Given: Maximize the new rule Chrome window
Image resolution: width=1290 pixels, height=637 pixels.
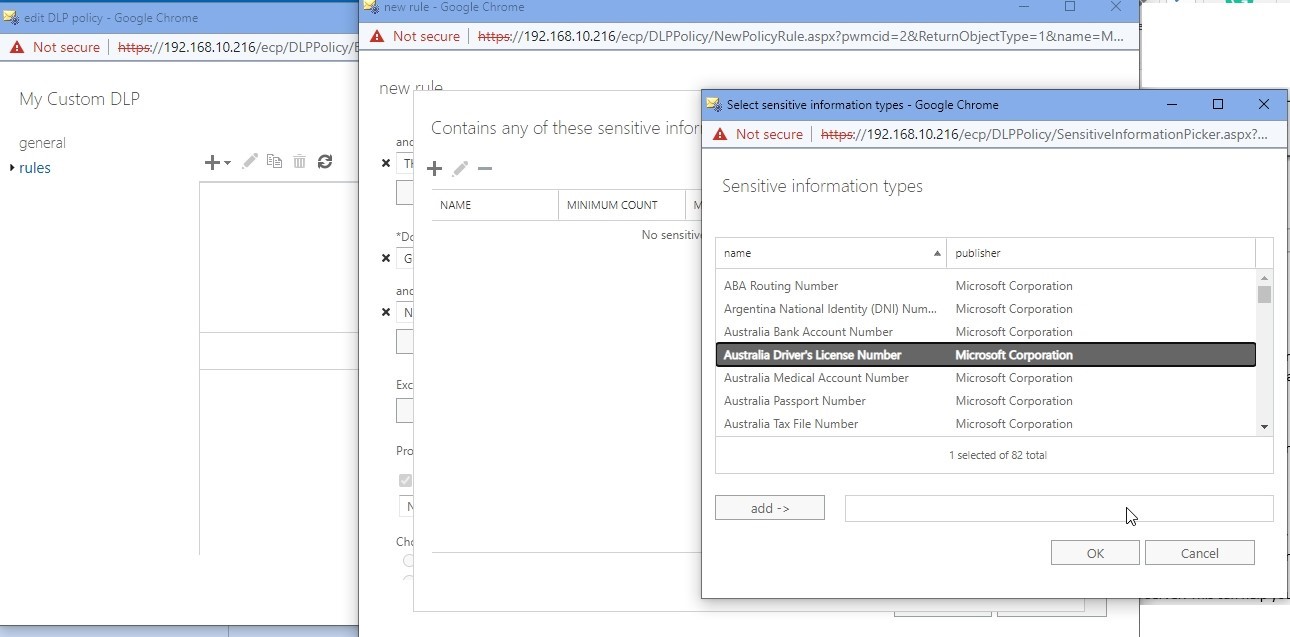Looking at the screenshot, I should pyautogui.click(x=1070, y=7).
